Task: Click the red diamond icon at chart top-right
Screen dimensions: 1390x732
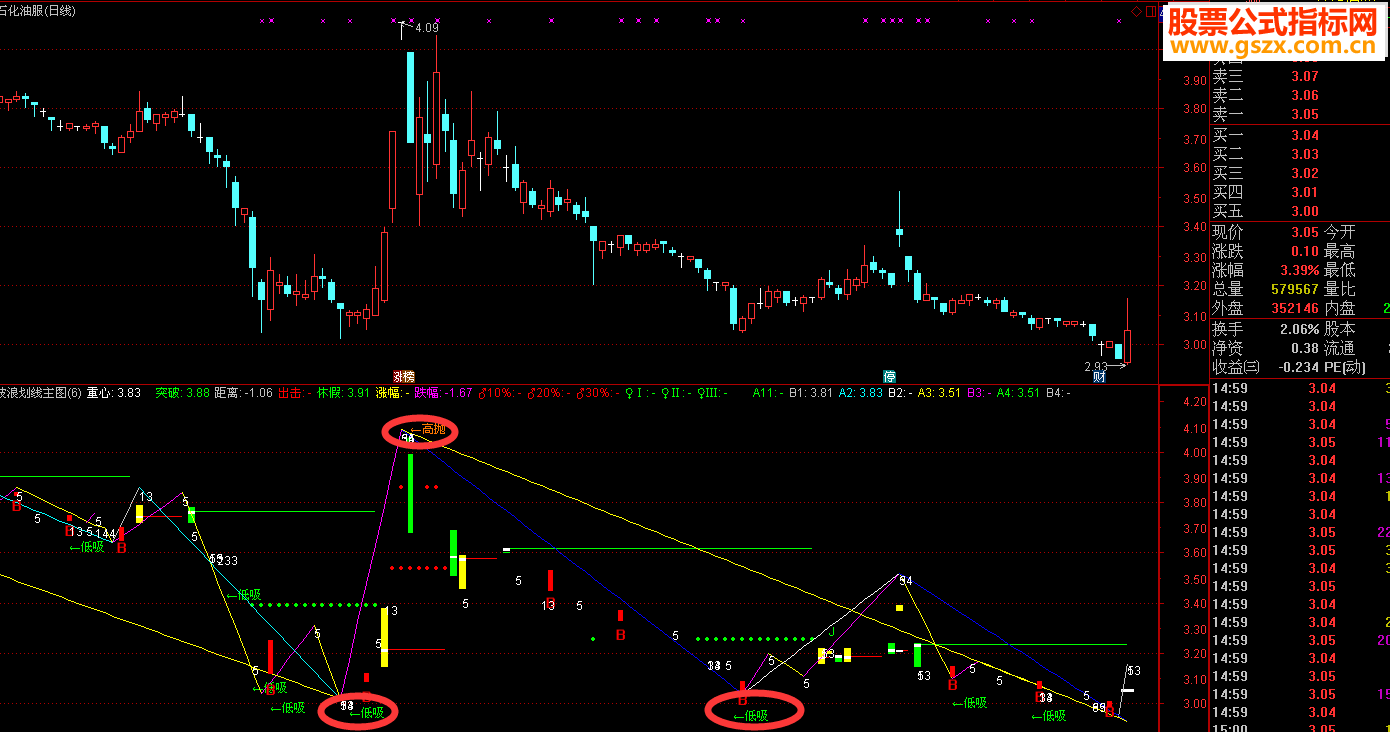Action: 1137,11
